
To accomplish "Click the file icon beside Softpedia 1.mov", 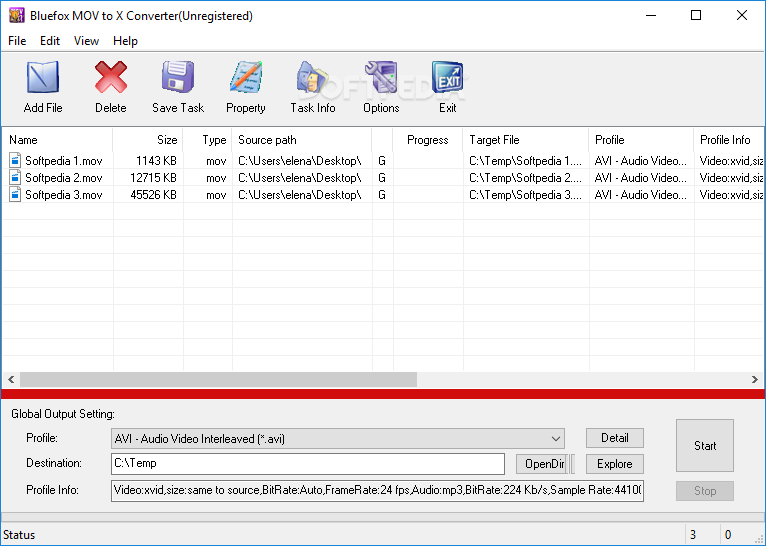I will click(15, 160).
